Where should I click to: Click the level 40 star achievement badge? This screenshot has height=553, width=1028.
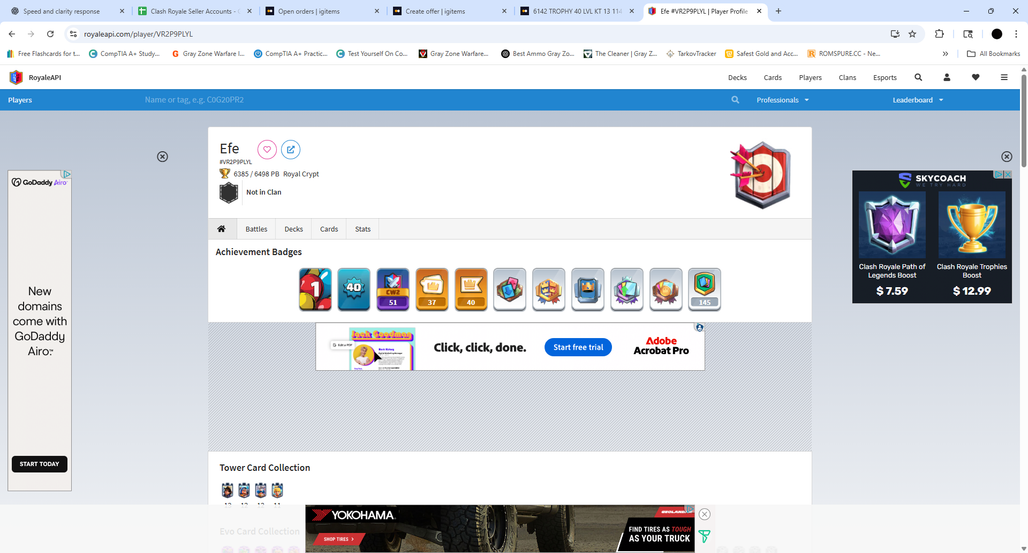[x=354, y=289]
